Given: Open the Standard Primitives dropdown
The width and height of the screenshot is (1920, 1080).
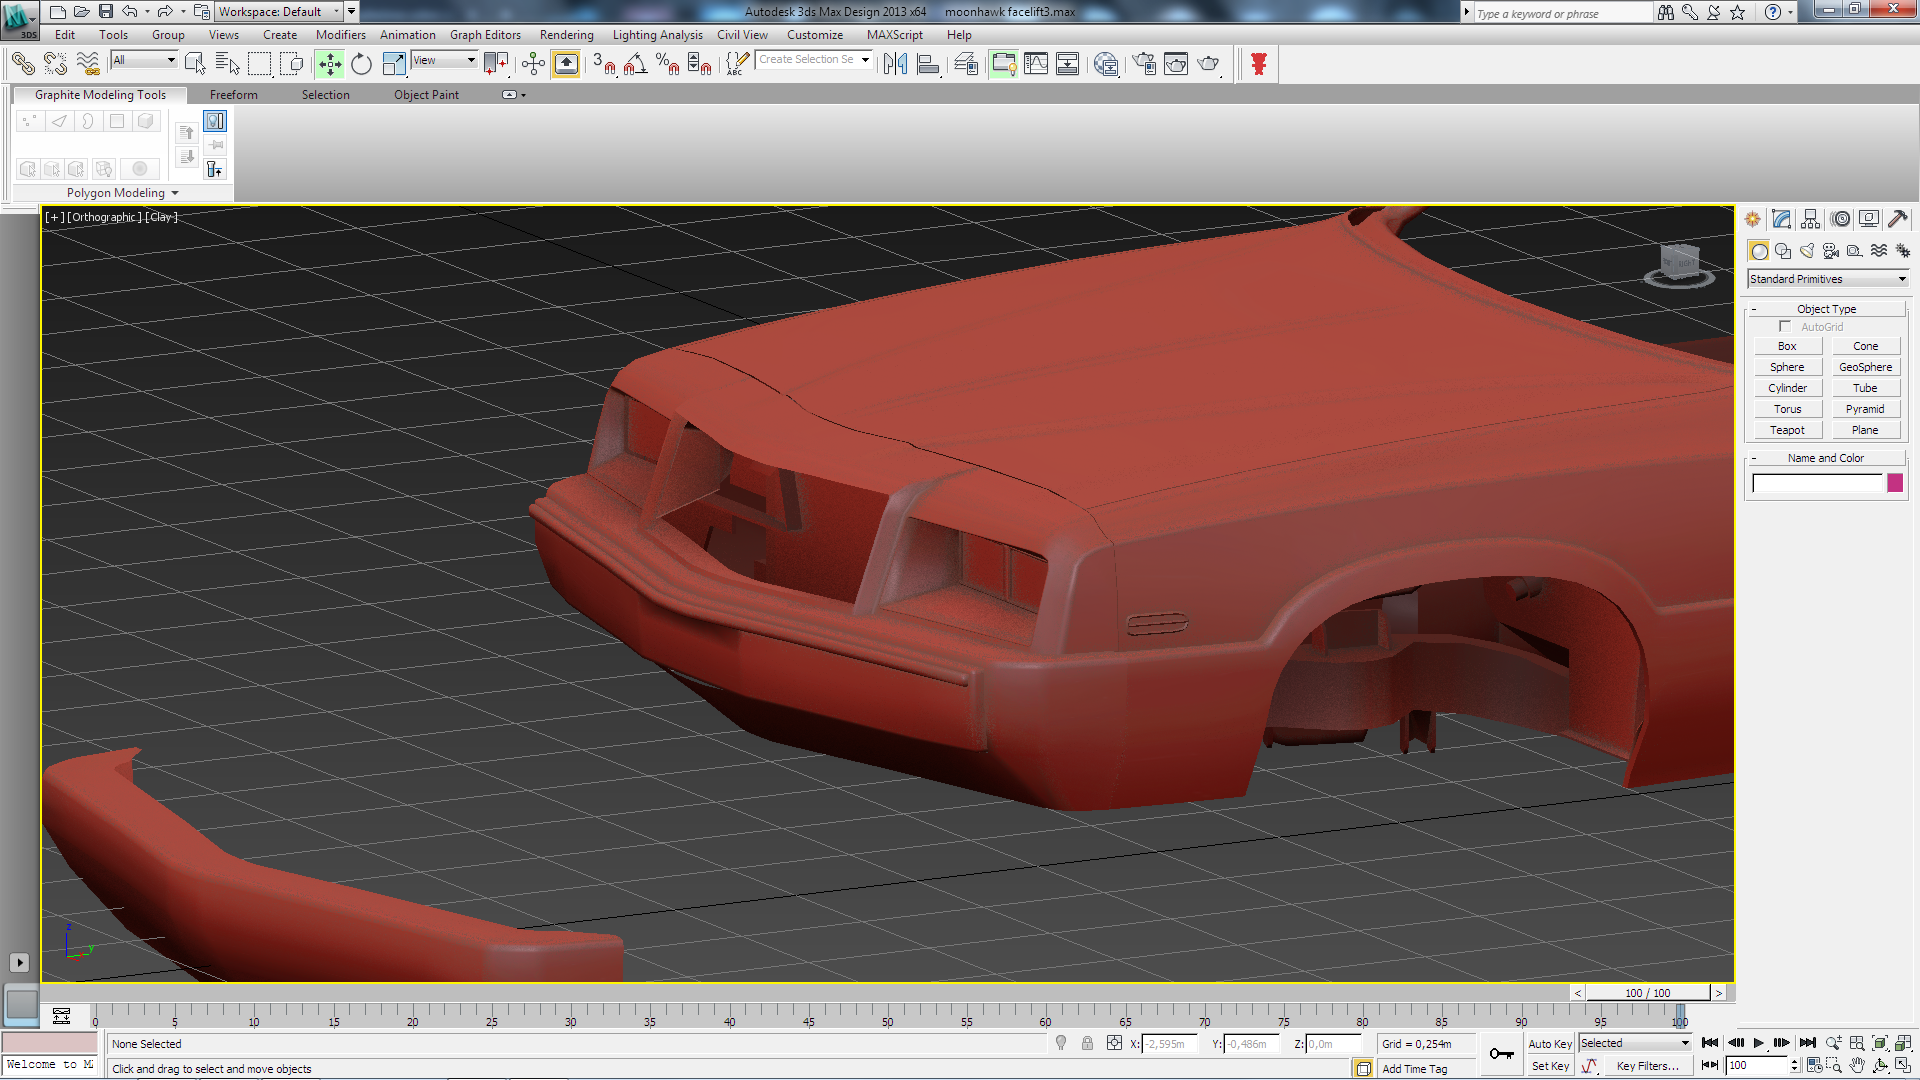Looking at the screenshot, I should (1828, 279).
